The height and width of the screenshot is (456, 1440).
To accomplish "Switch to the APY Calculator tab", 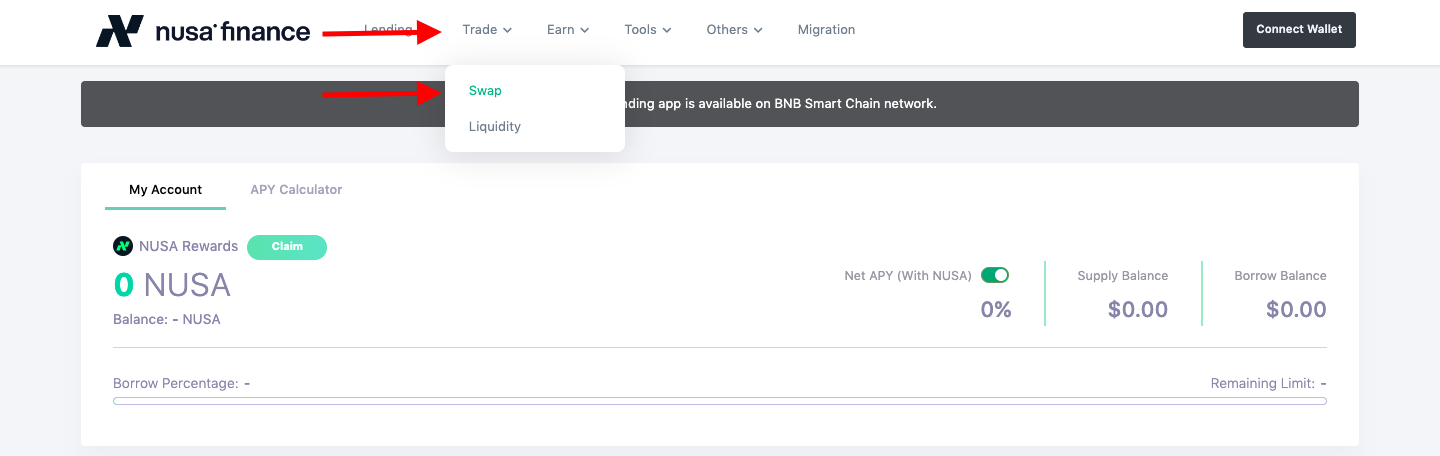I will pyautogui.click(x=296, y=189).
